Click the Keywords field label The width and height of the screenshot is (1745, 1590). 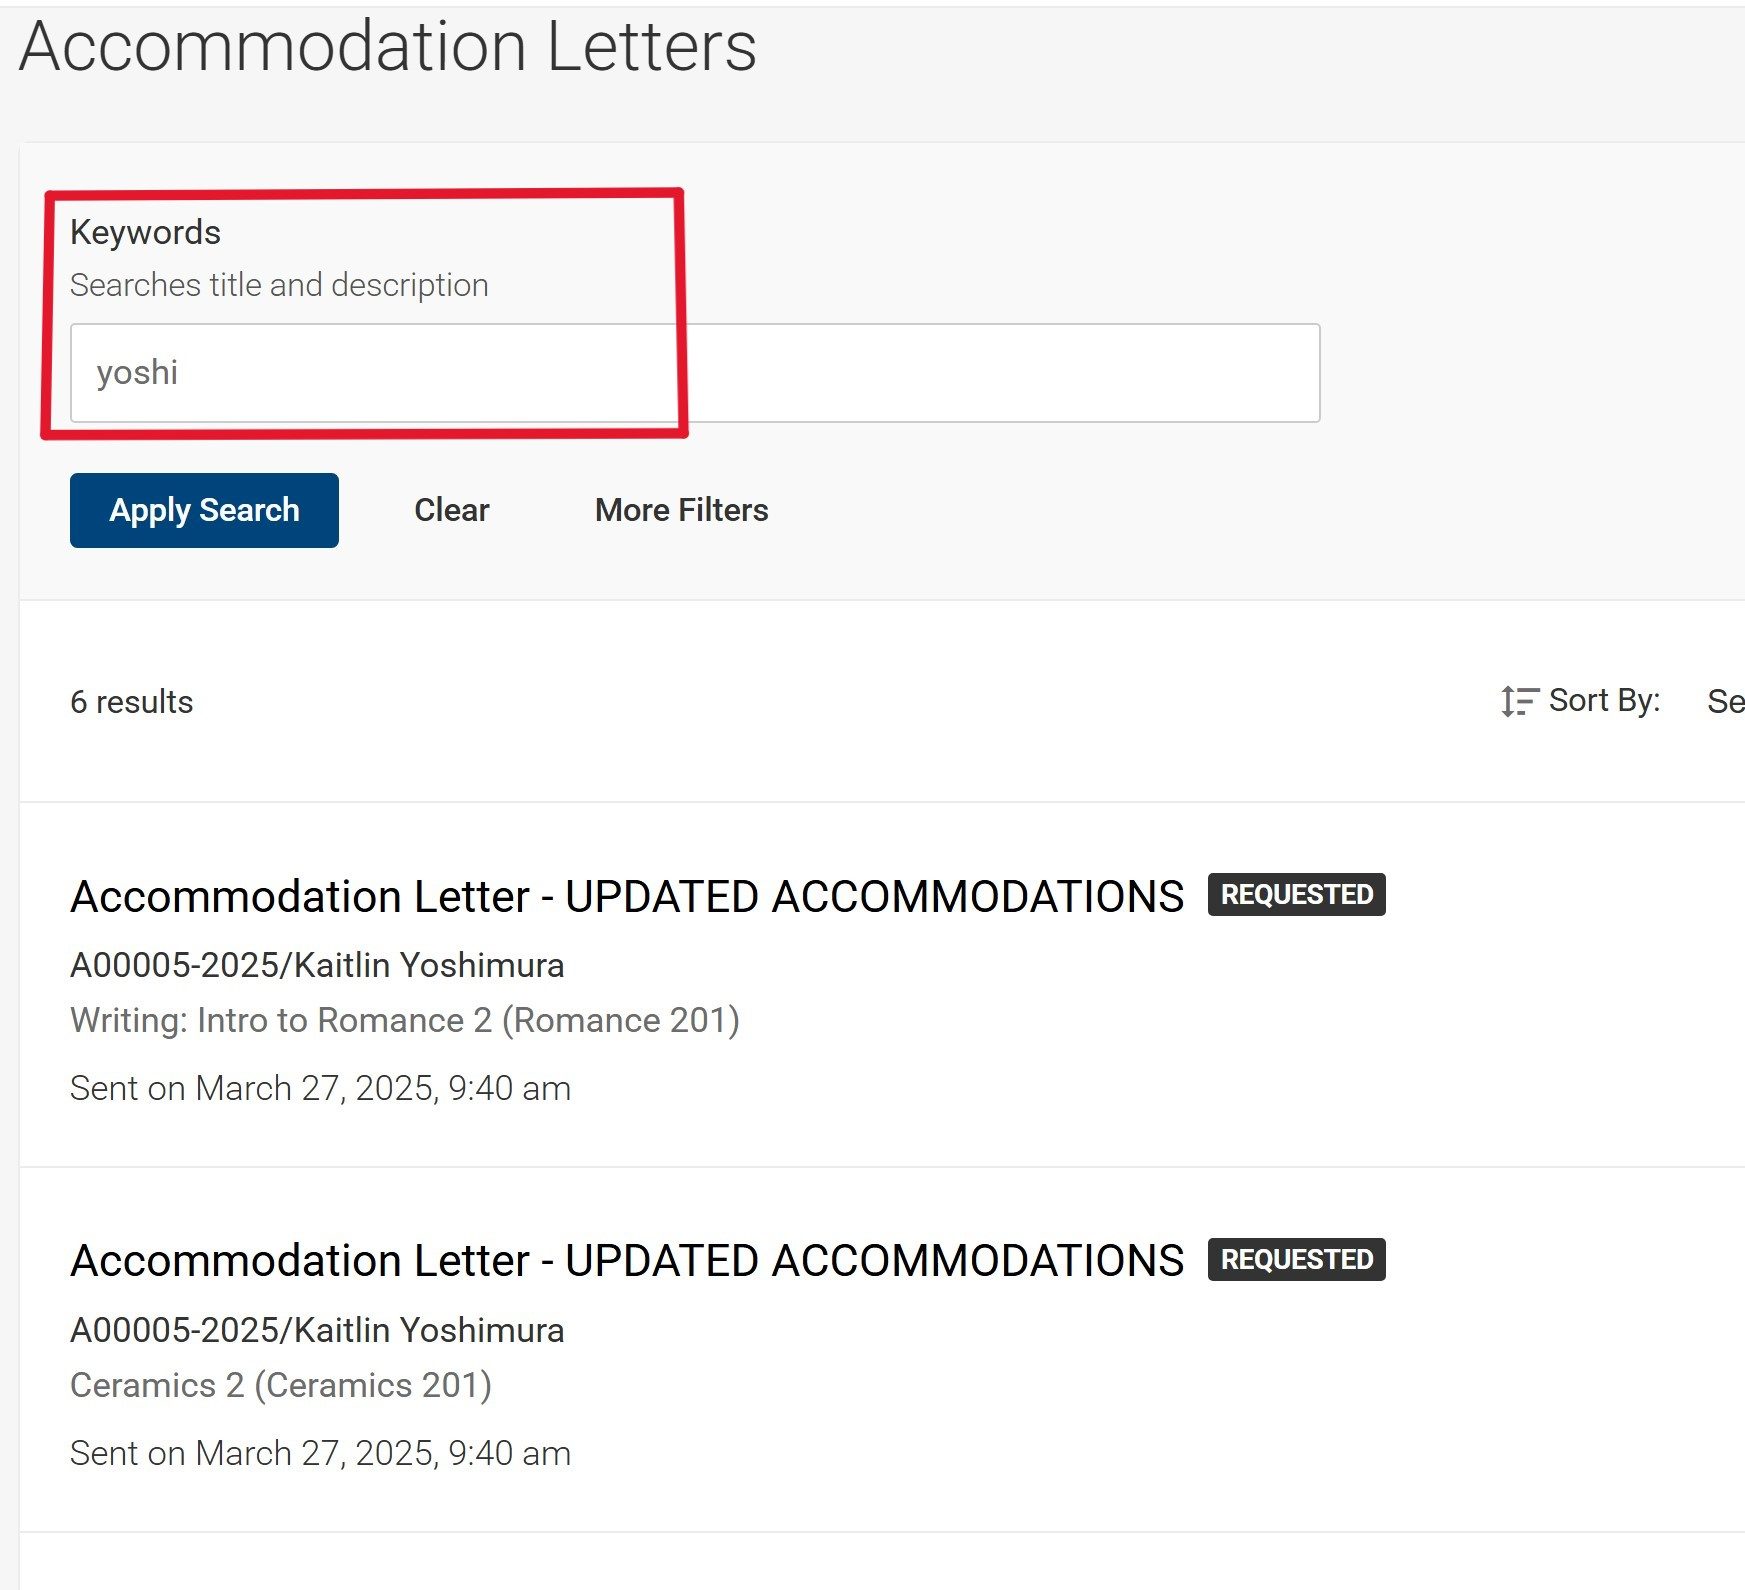tap(145, 232)
